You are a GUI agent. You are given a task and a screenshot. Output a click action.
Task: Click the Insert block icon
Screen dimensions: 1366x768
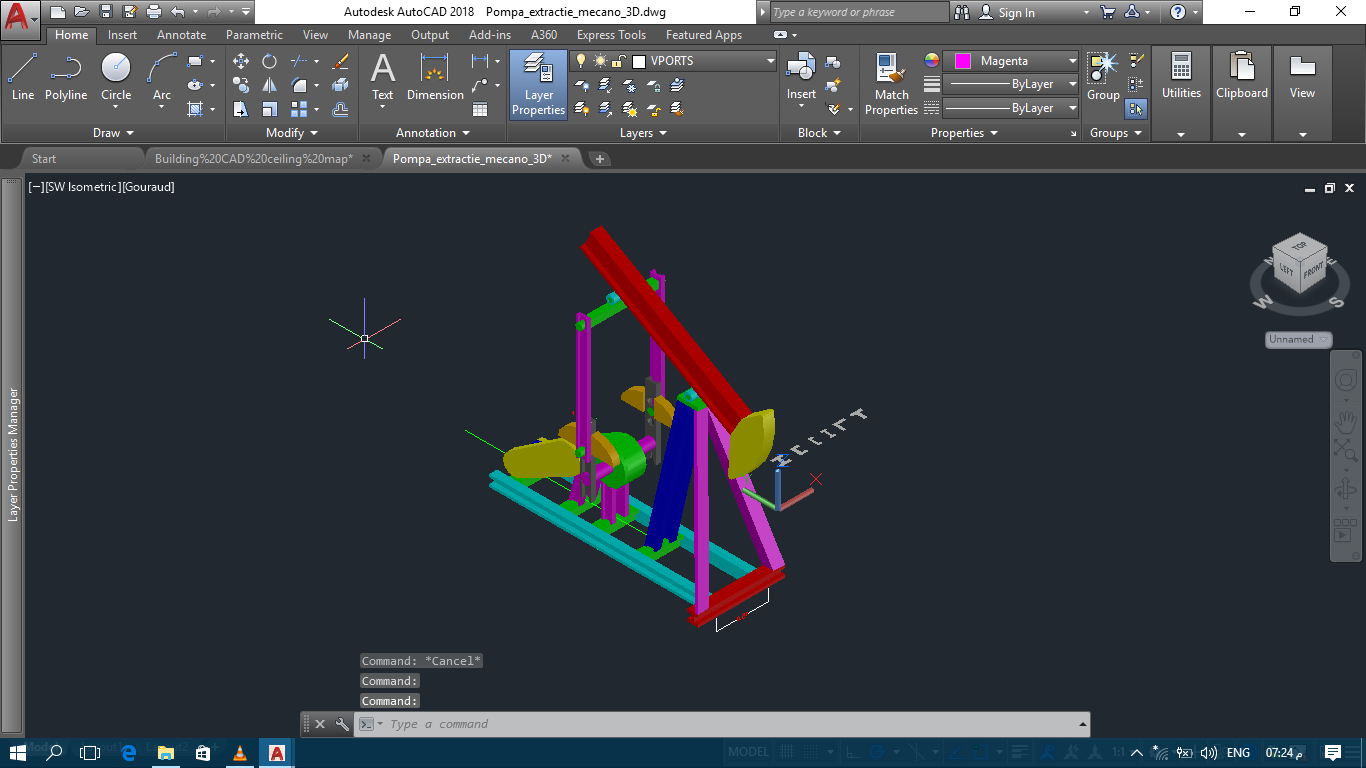point(801,76)
